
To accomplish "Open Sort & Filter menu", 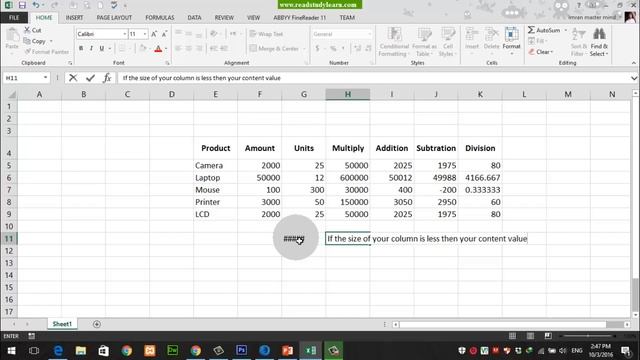I will (578, 42).
